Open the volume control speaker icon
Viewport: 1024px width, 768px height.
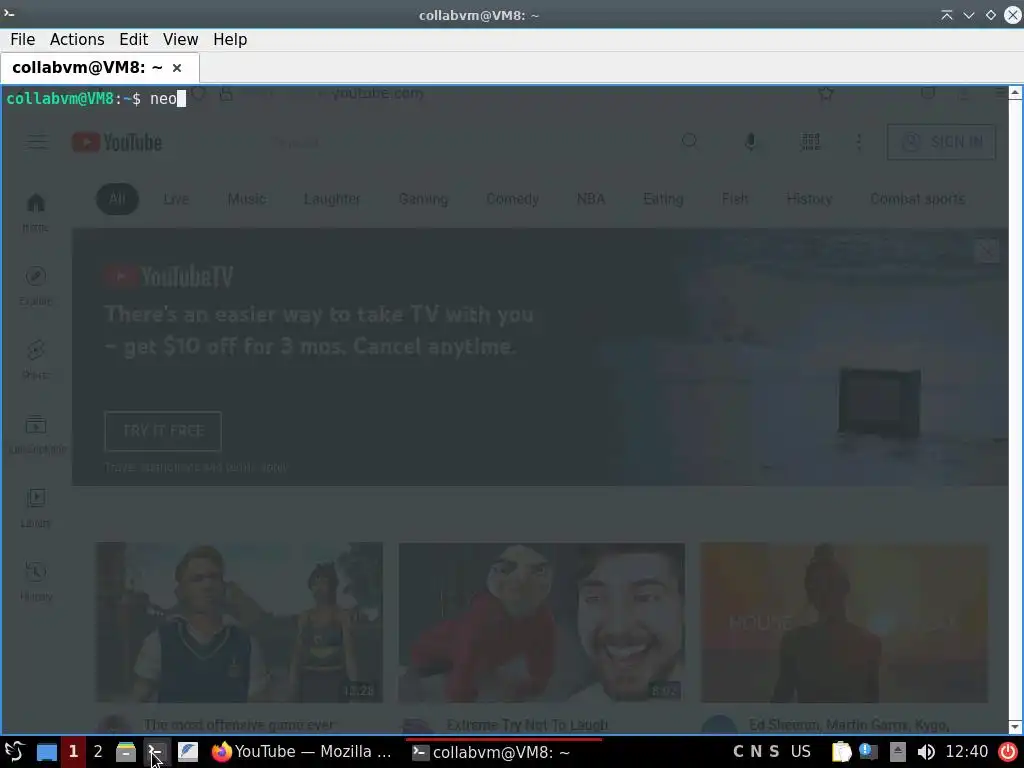pyautogui.click(x=925, y=752)
